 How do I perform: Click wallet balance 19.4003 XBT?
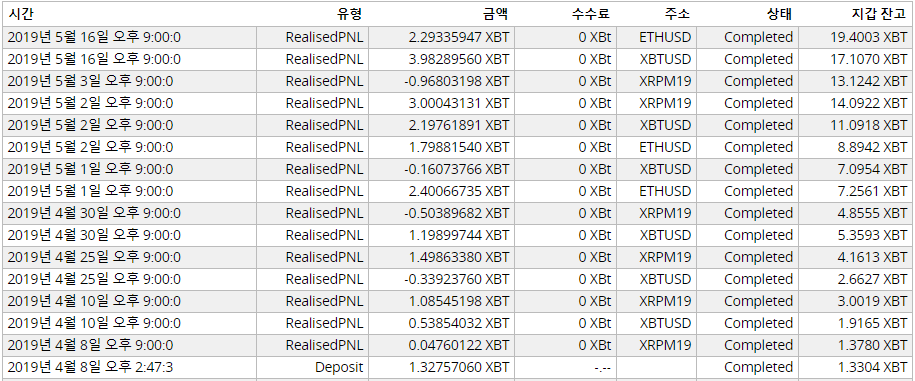coord(869,38)
